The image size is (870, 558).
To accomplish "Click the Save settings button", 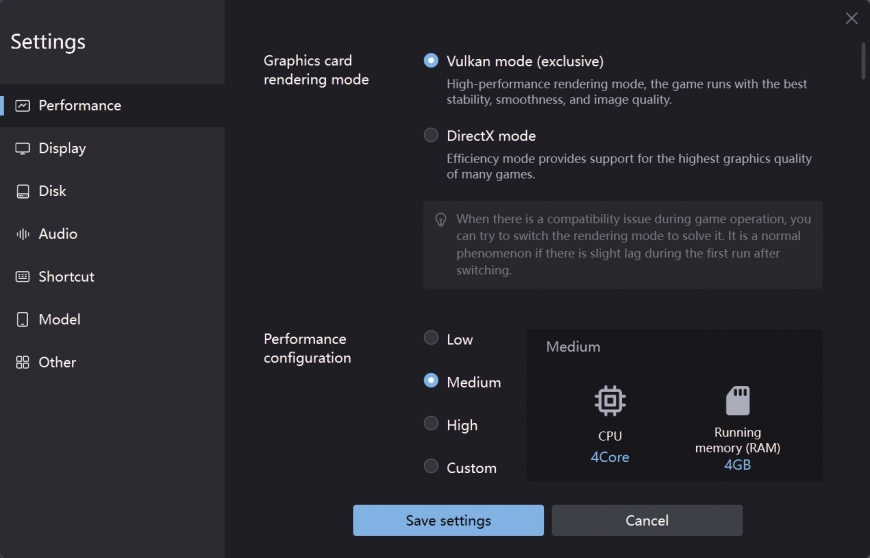I will coord(448,520).
